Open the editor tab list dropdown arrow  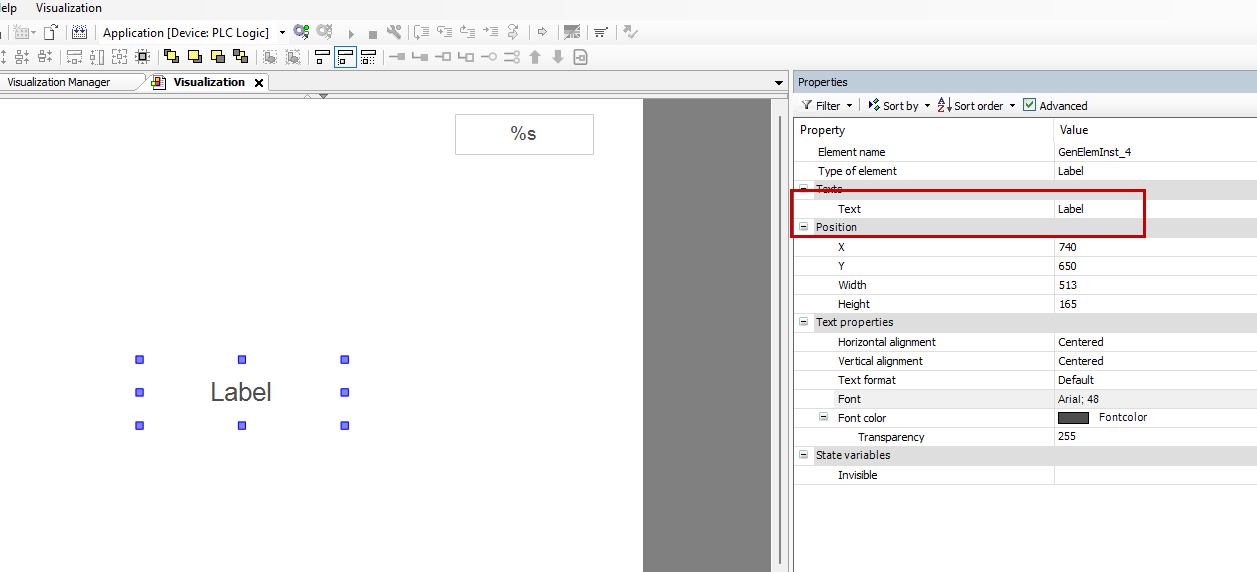coord(779,83)
